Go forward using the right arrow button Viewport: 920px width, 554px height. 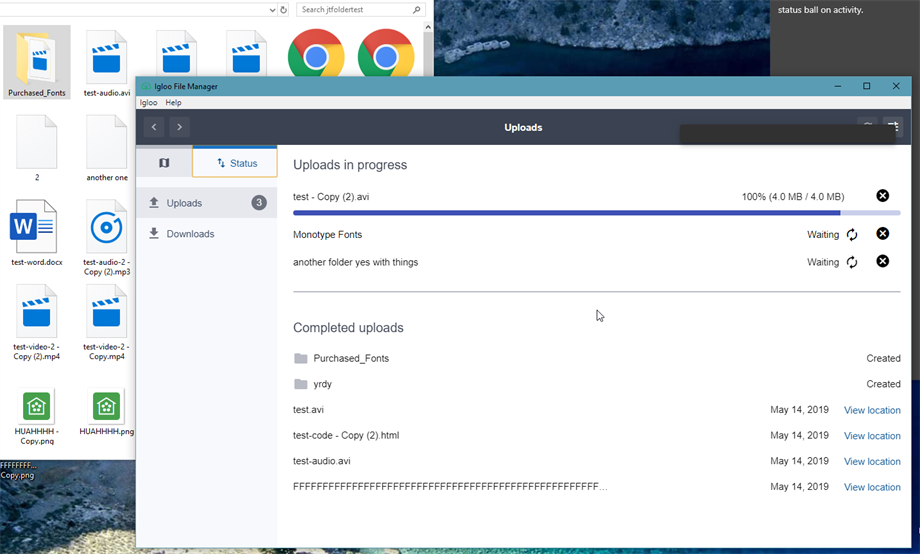click(179, 127)
